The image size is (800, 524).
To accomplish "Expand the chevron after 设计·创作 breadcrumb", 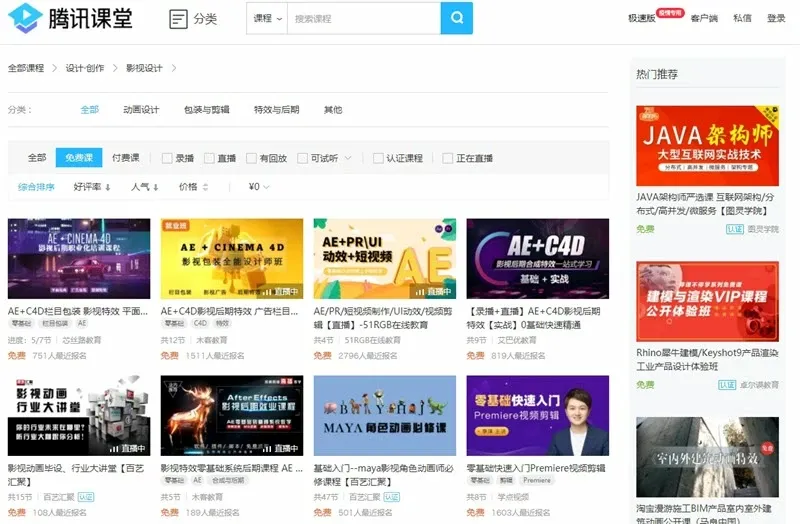I will 115,68.
